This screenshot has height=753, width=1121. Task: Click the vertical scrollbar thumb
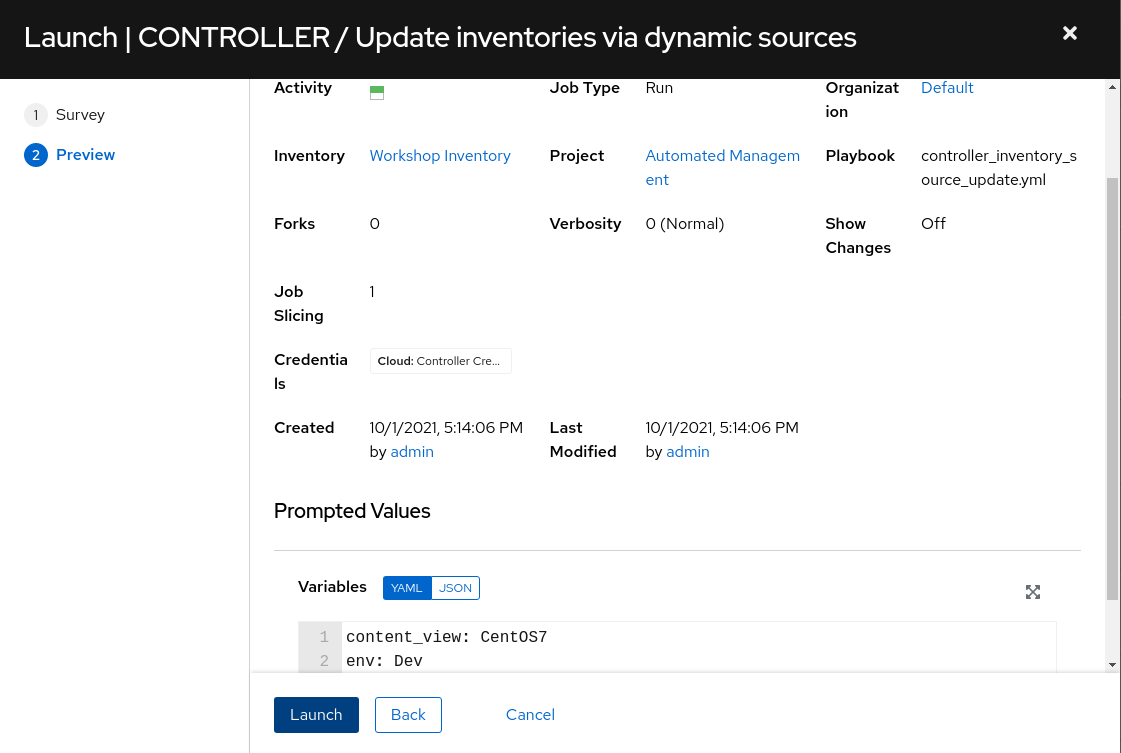click(1112, 388)
